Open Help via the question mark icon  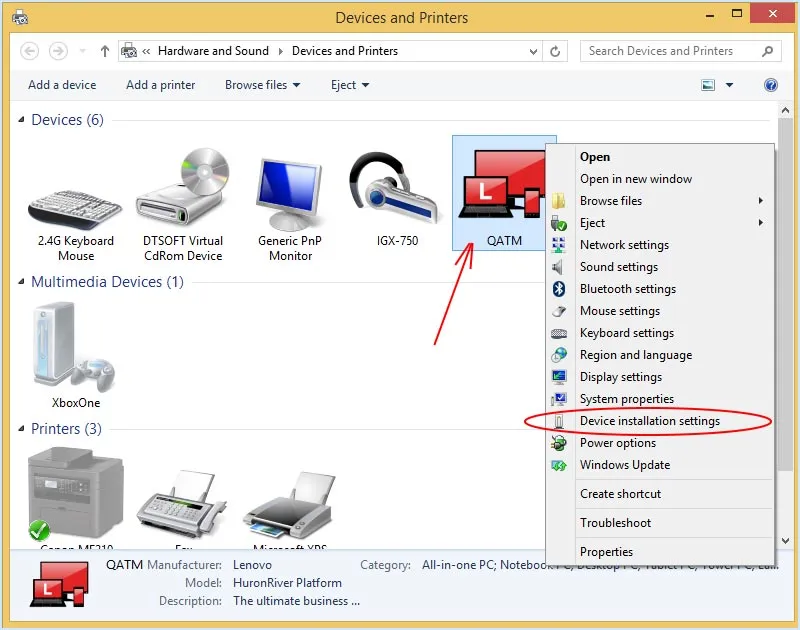[x=770, y=85]
